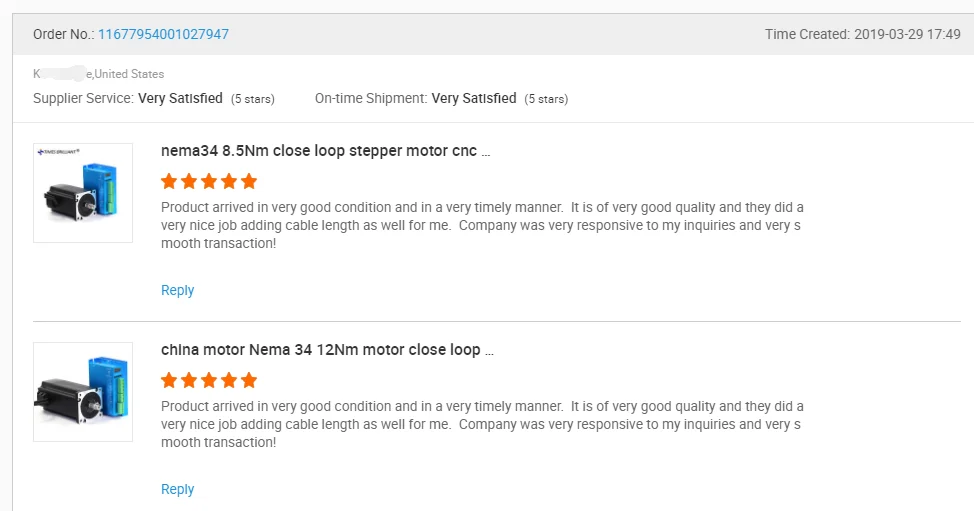974x511 pixels.
Task: Click Supplier Service Very Satisfied rating text
Action: pos(180,98)
